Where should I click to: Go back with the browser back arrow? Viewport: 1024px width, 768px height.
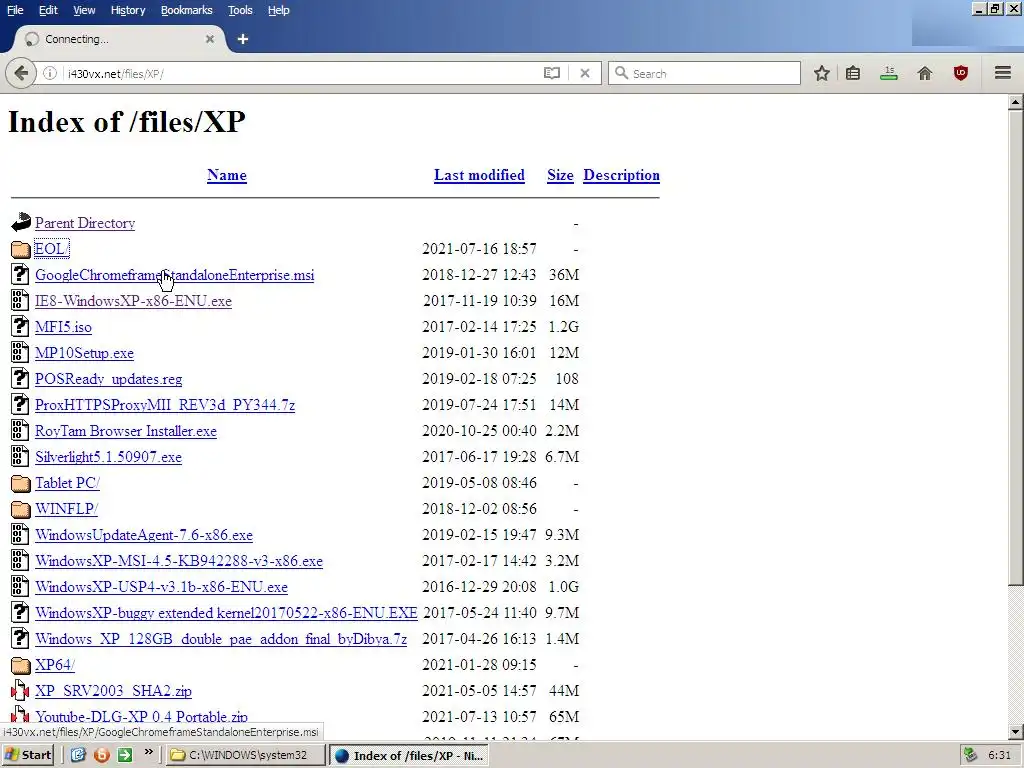pyautogui.click(x=21, y=73)
